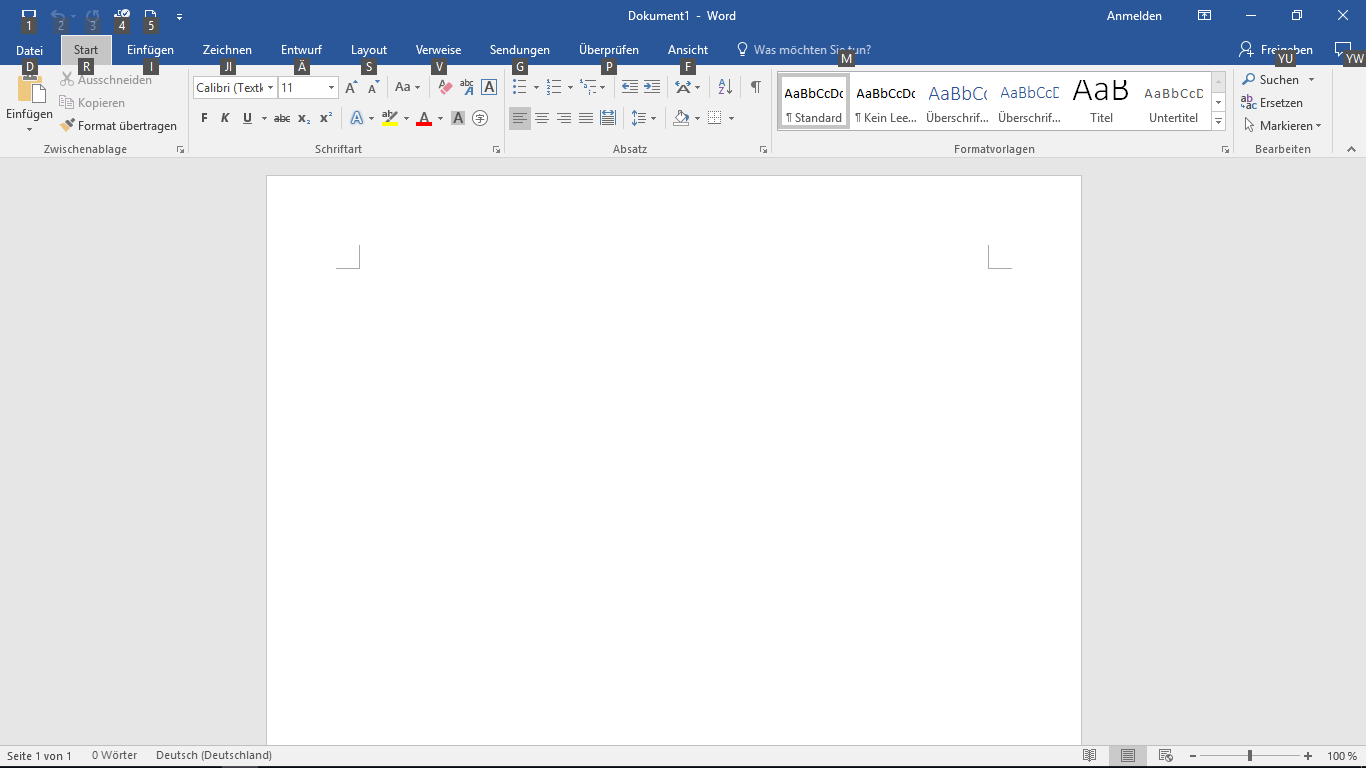Open the Datei tab

pos(30,50)
